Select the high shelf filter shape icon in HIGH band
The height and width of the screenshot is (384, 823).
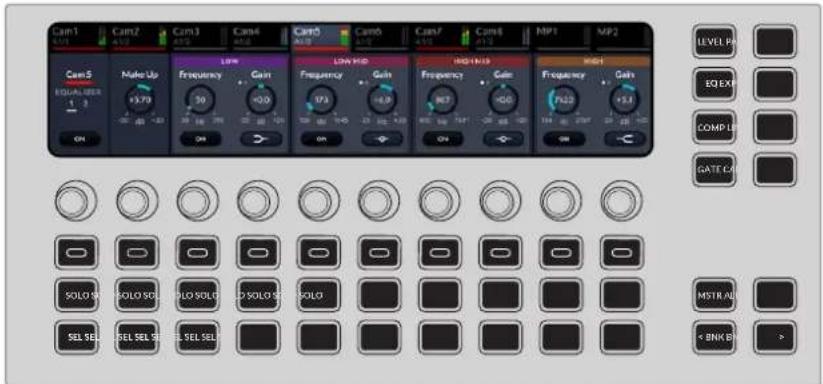click(x=625, y=139)
